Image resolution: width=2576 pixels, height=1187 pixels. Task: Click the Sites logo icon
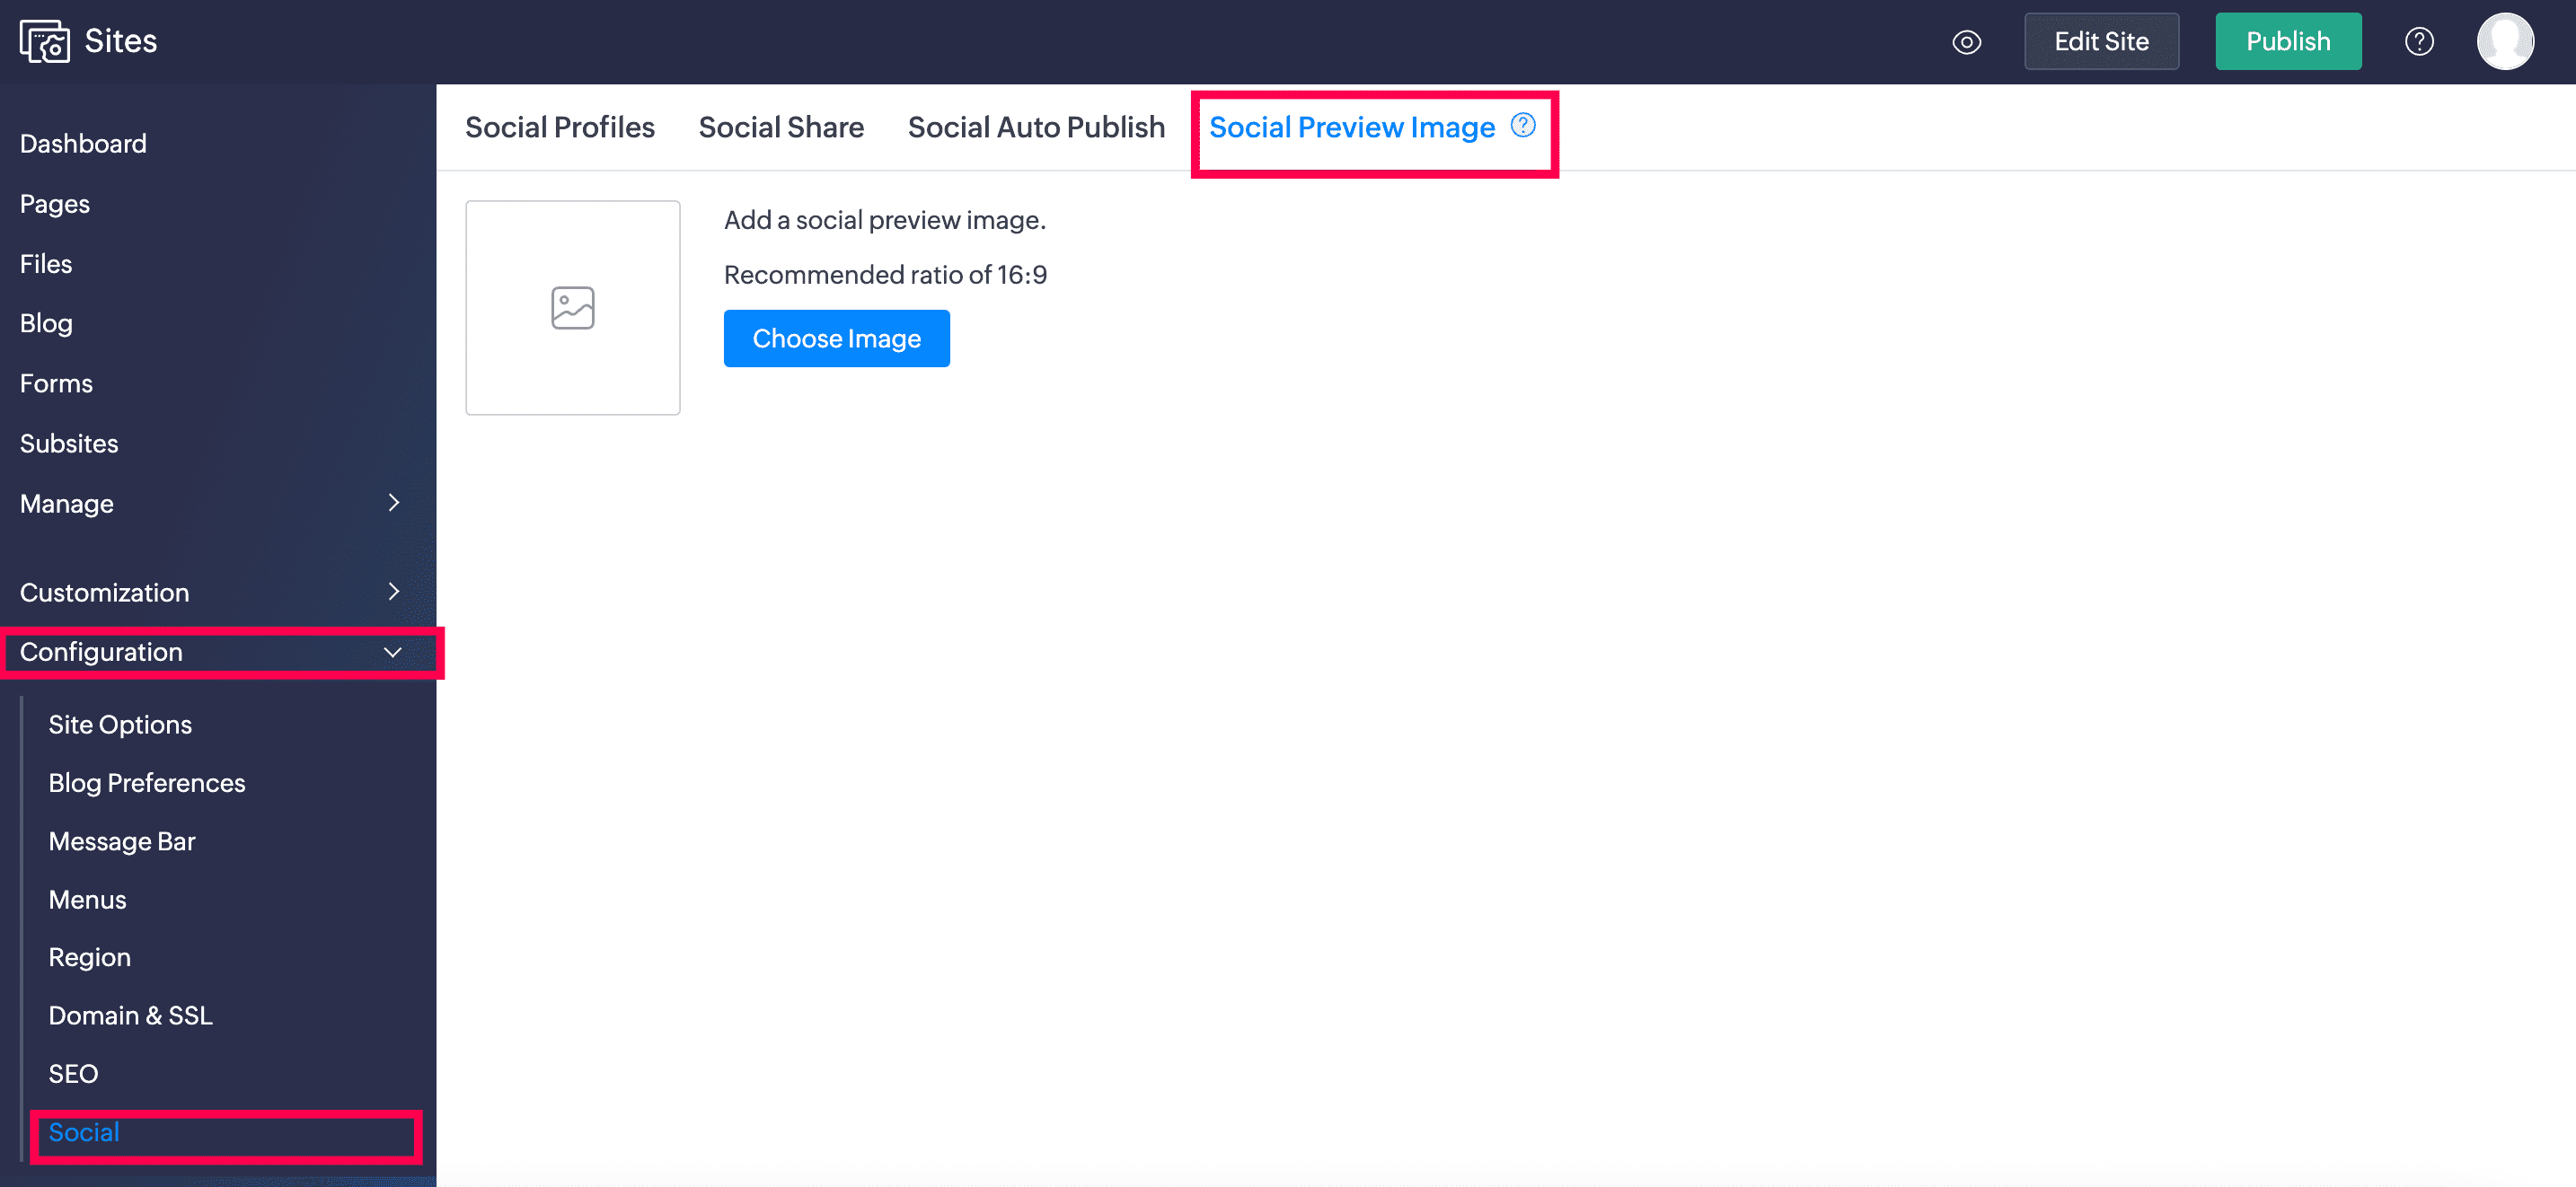(44, 41)
